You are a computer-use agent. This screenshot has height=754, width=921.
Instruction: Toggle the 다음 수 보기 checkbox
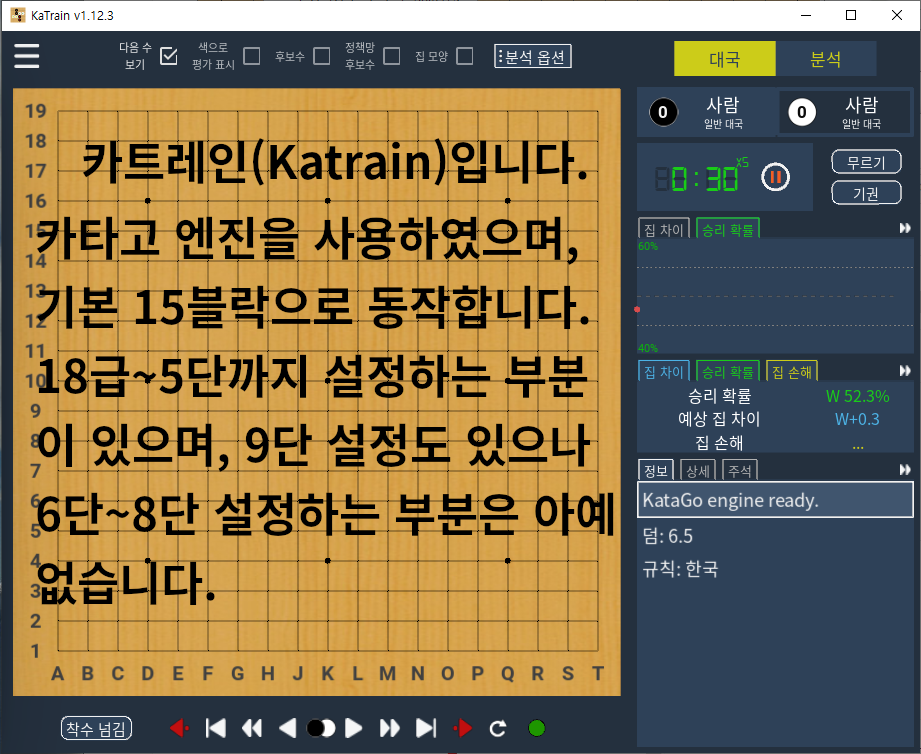point(169,56)
